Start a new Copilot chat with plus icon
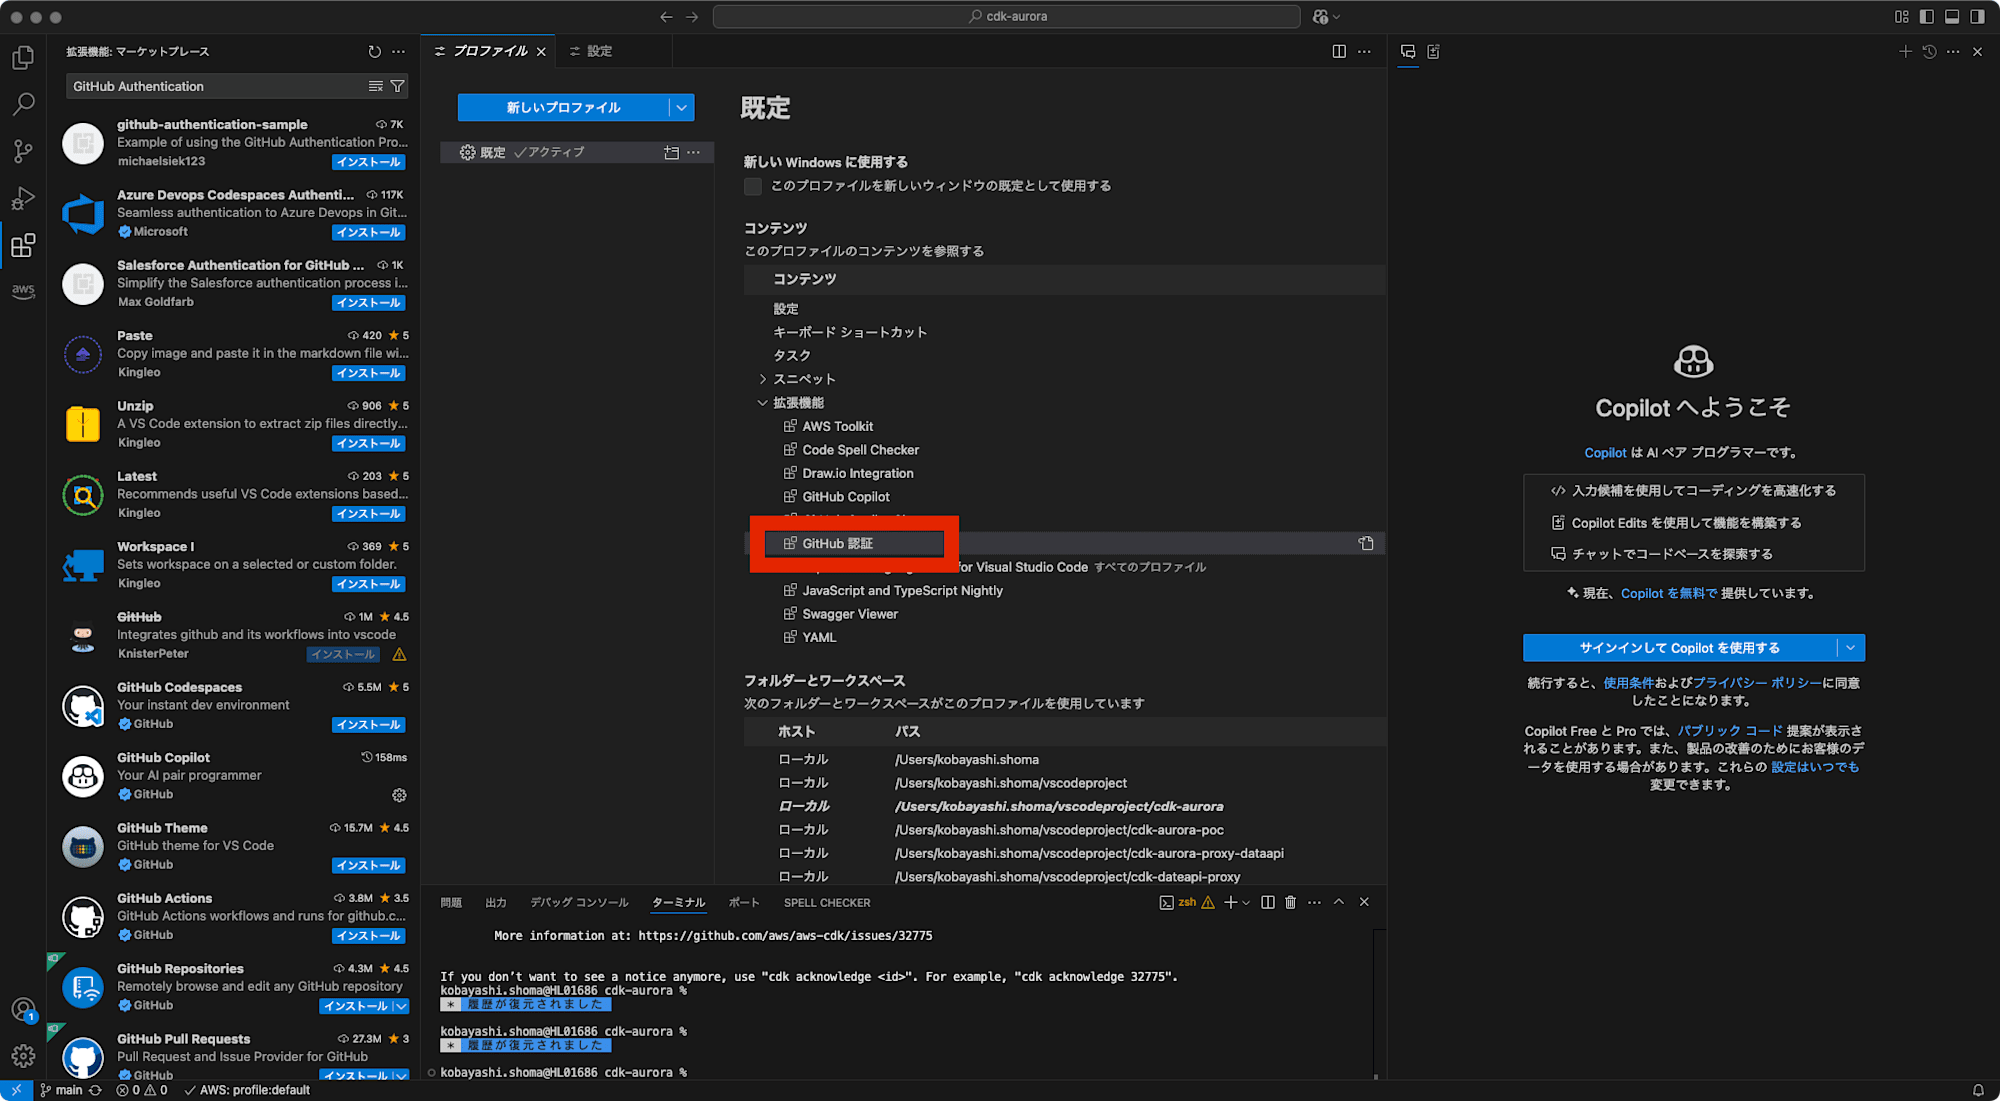The height and width of the screenshot is (1101, 2000). click(x=1905, y=52)
